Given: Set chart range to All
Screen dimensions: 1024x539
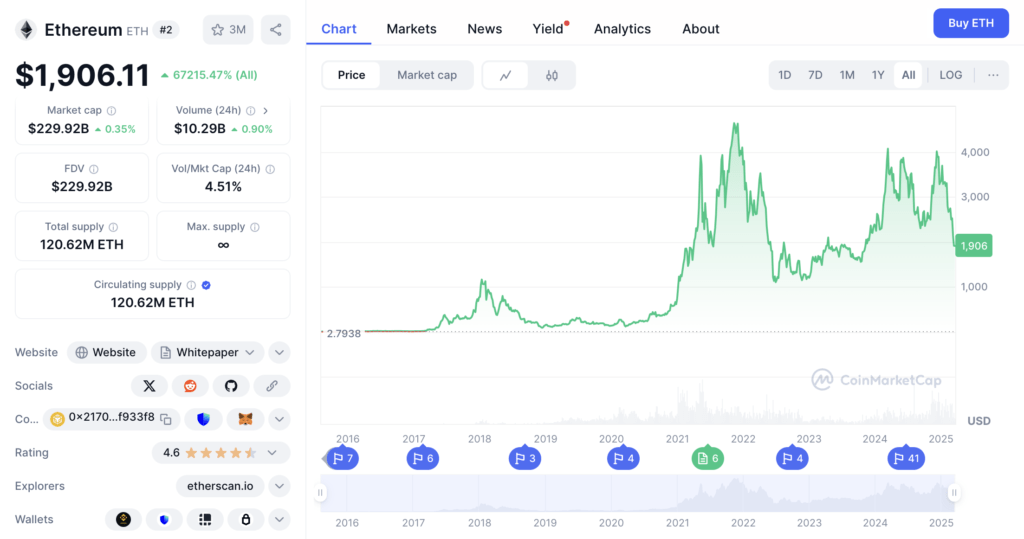Looking at the screenshot, I should click(x=908, y=75).
